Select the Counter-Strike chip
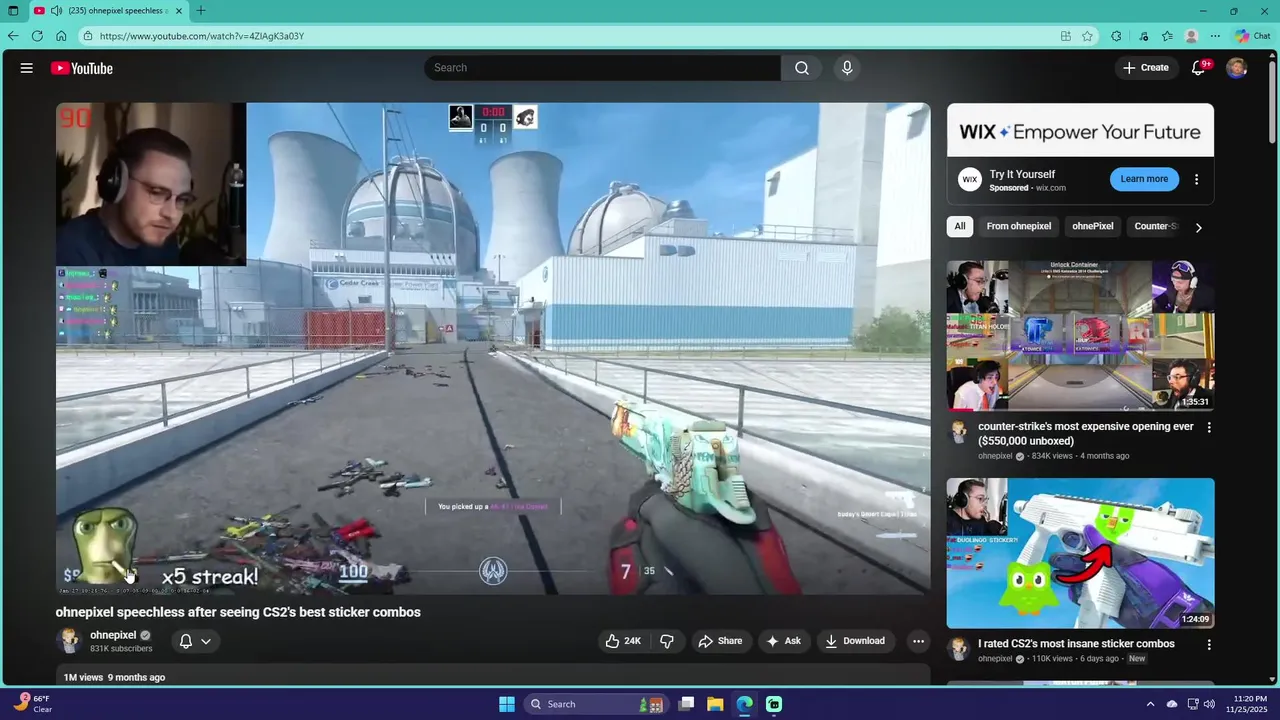The image size is (1280, 720). 1156,226
